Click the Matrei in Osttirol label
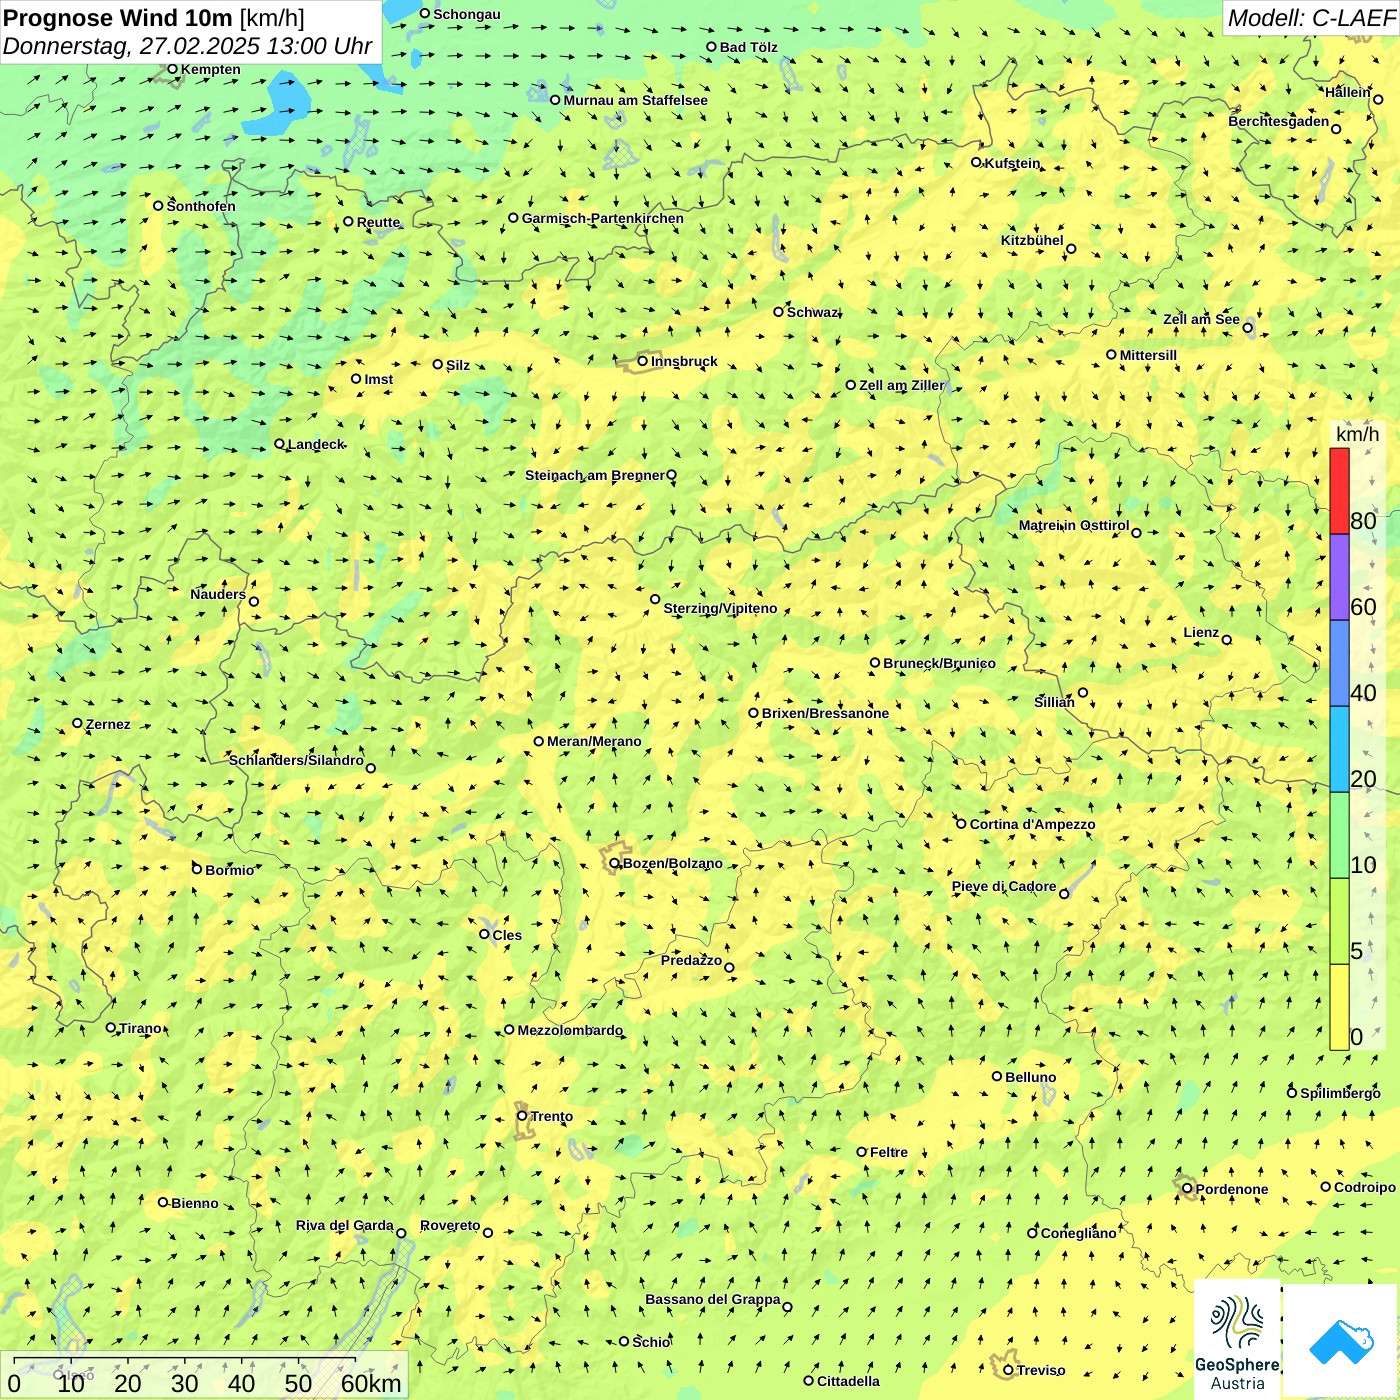 [x=1074, y=525]
